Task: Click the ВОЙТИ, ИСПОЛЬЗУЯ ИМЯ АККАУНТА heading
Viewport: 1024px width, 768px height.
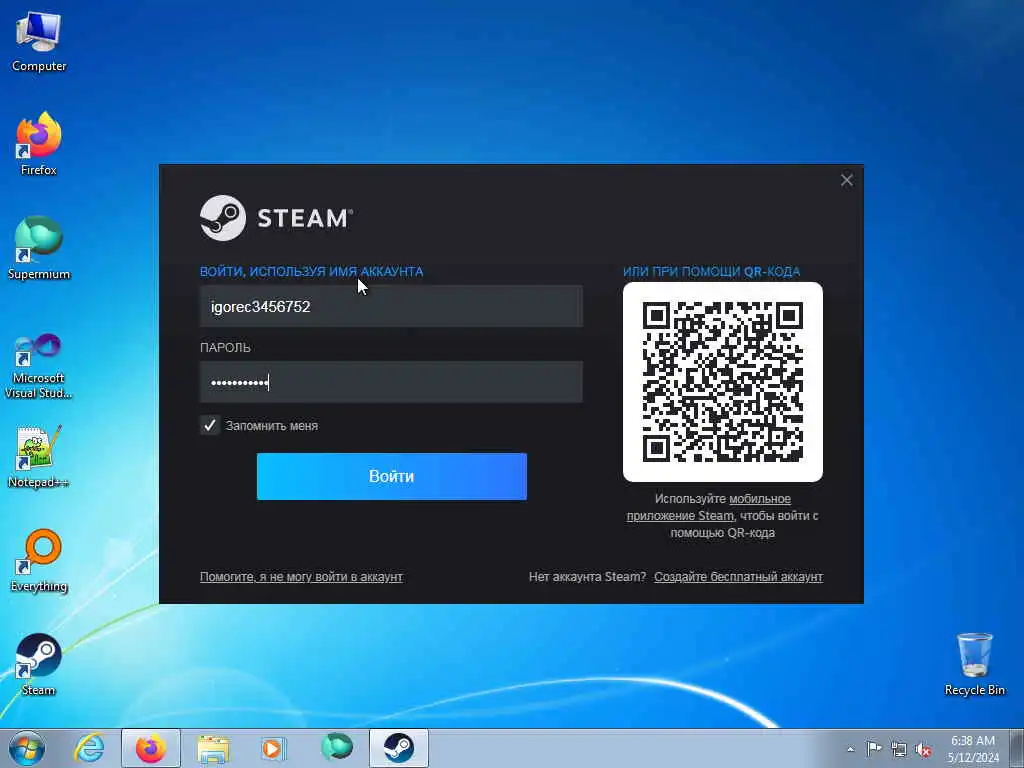Action: (312, 272)
